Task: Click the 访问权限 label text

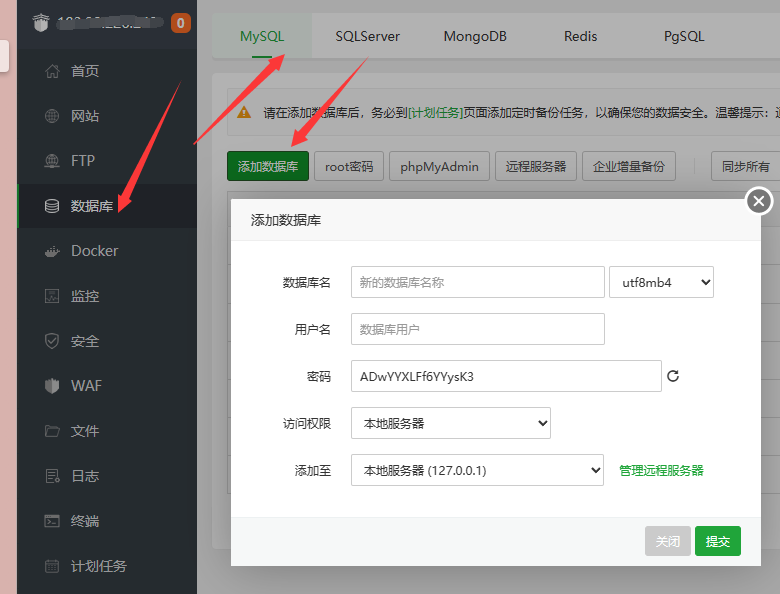Action: click(306, 423)
